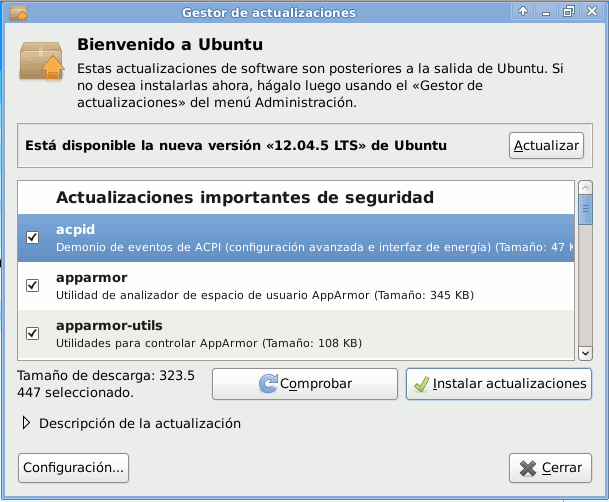Click the scrollbar up arrow of the update list
This screenshot has width=609, height=502.
click(x=585, y=188)
